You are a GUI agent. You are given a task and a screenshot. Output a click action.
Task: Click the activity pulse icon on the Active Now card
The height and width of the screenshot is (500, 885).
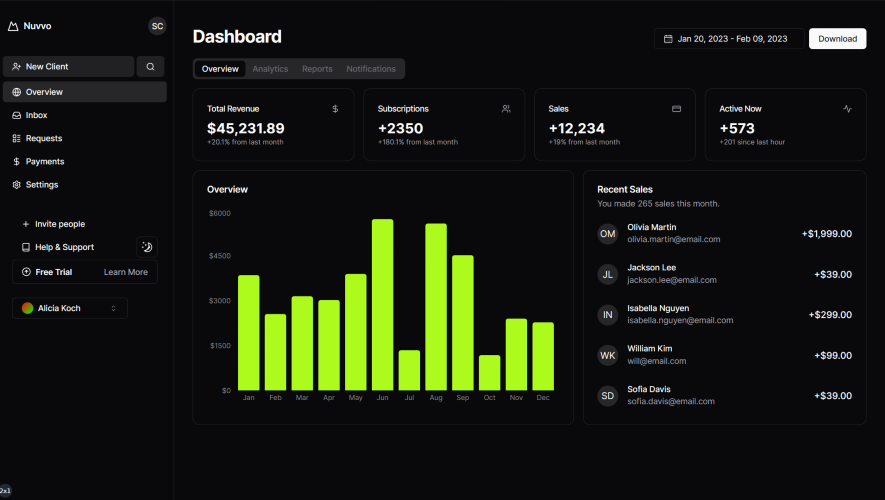coord(847,109)
